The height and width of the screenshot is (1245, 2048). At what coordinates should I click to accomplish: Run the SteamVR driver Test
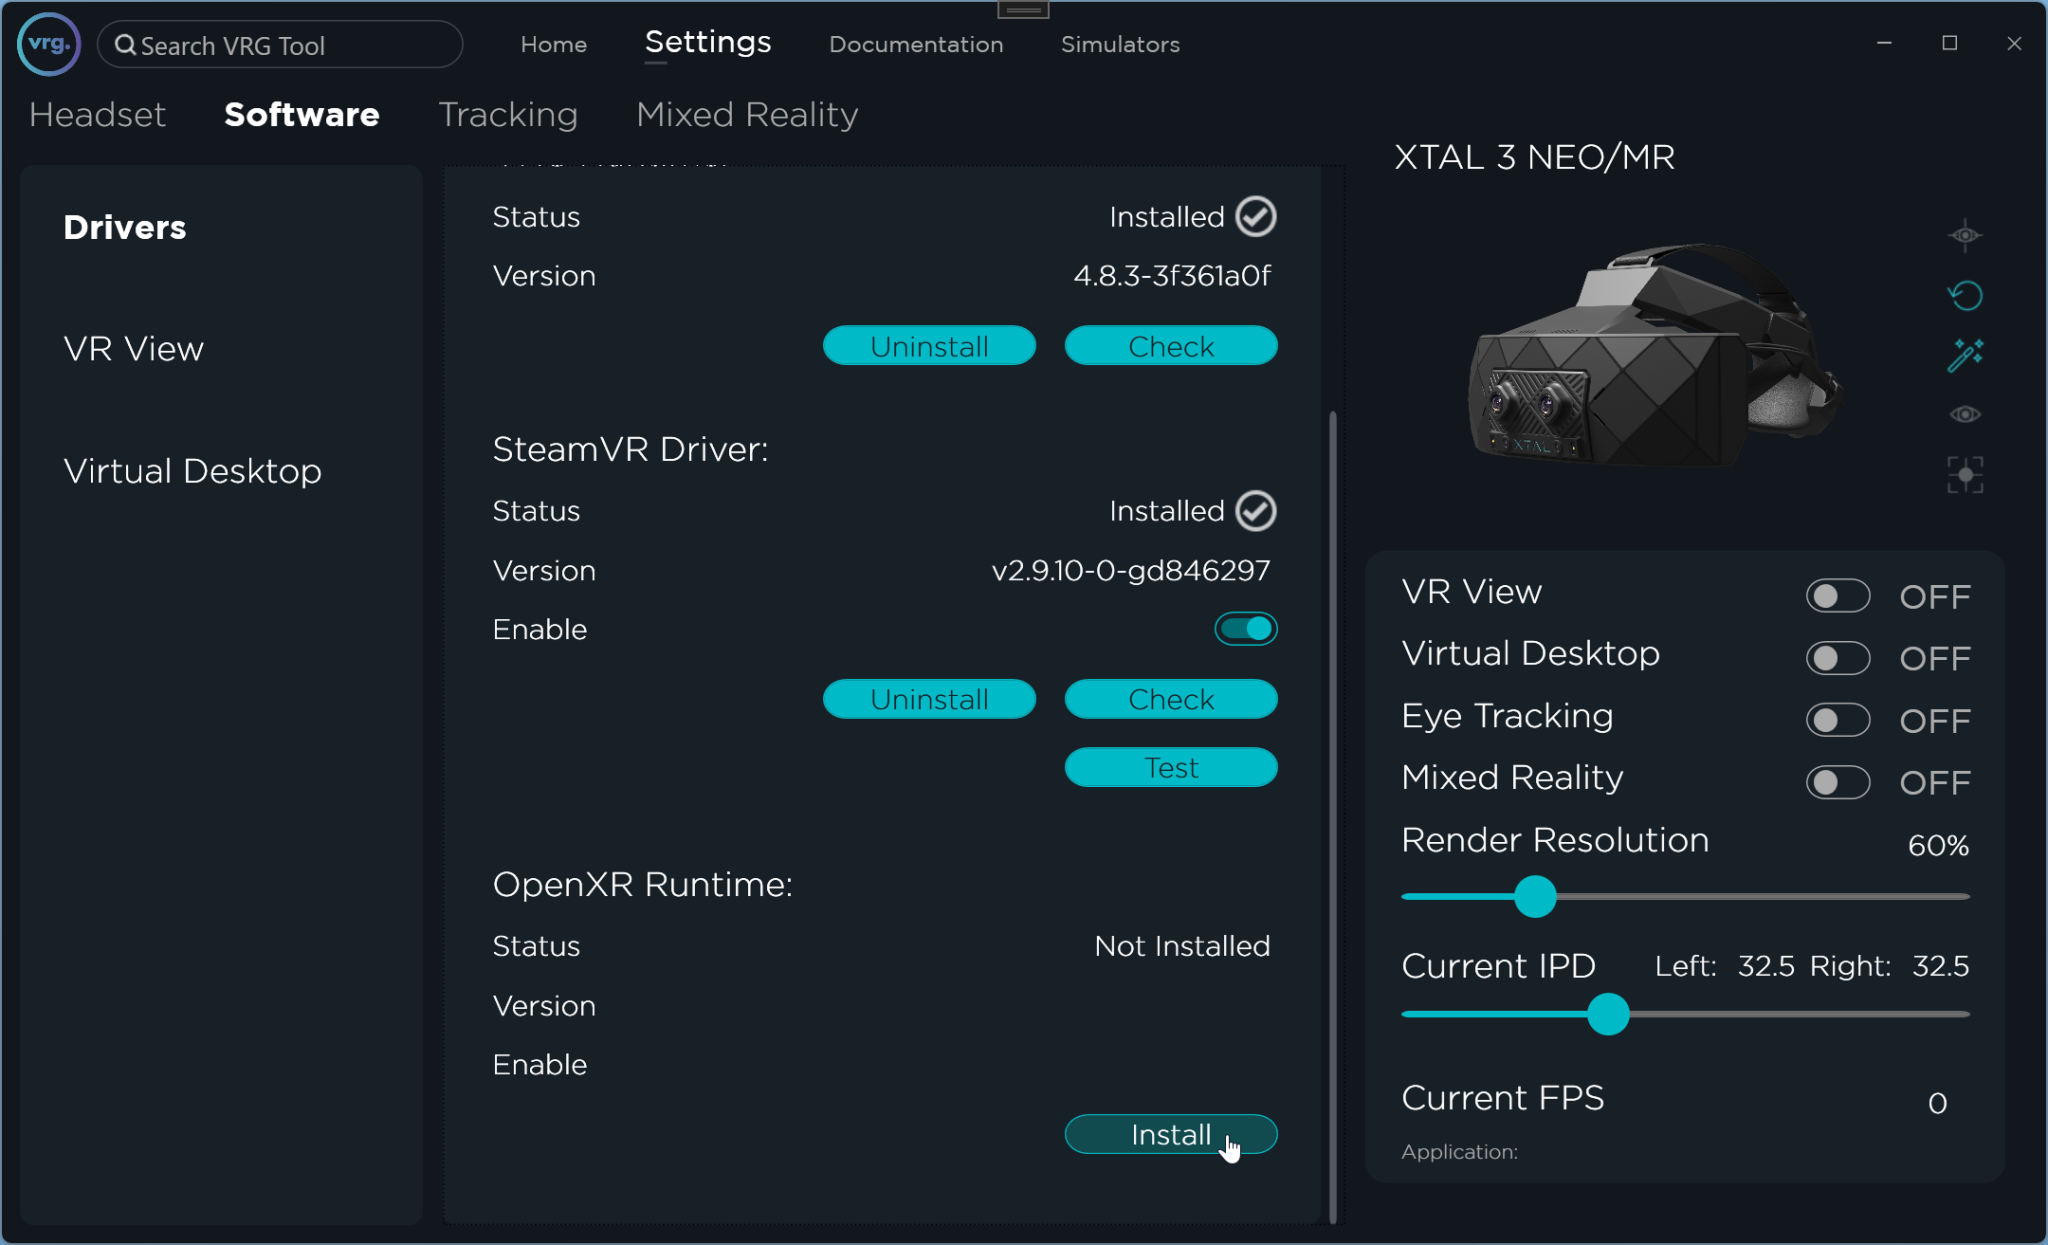[1170, 767]
